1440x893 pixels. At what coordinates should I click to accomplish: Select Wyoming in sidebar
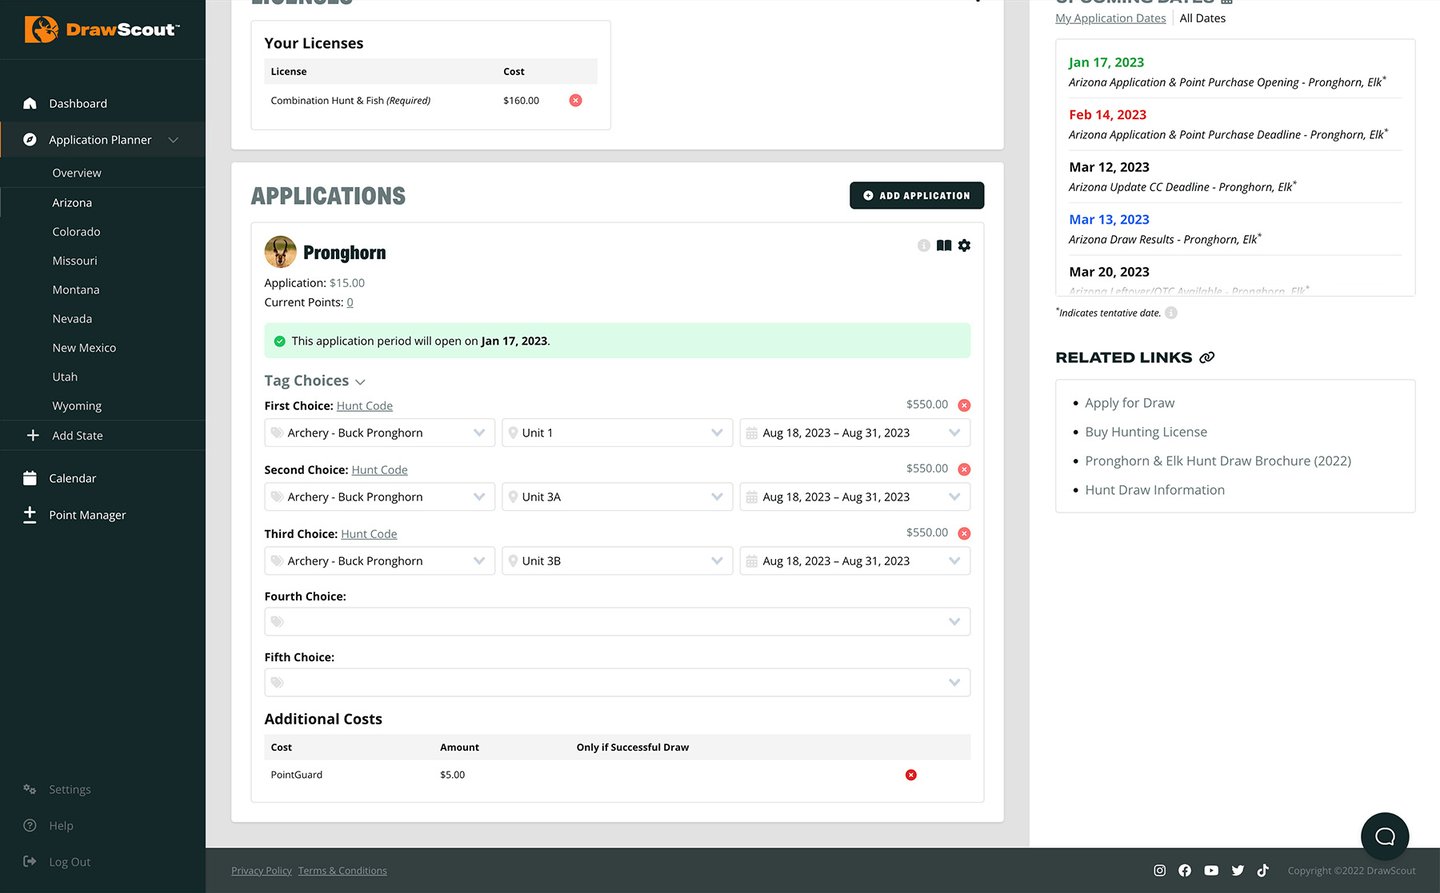click(77, 405)
